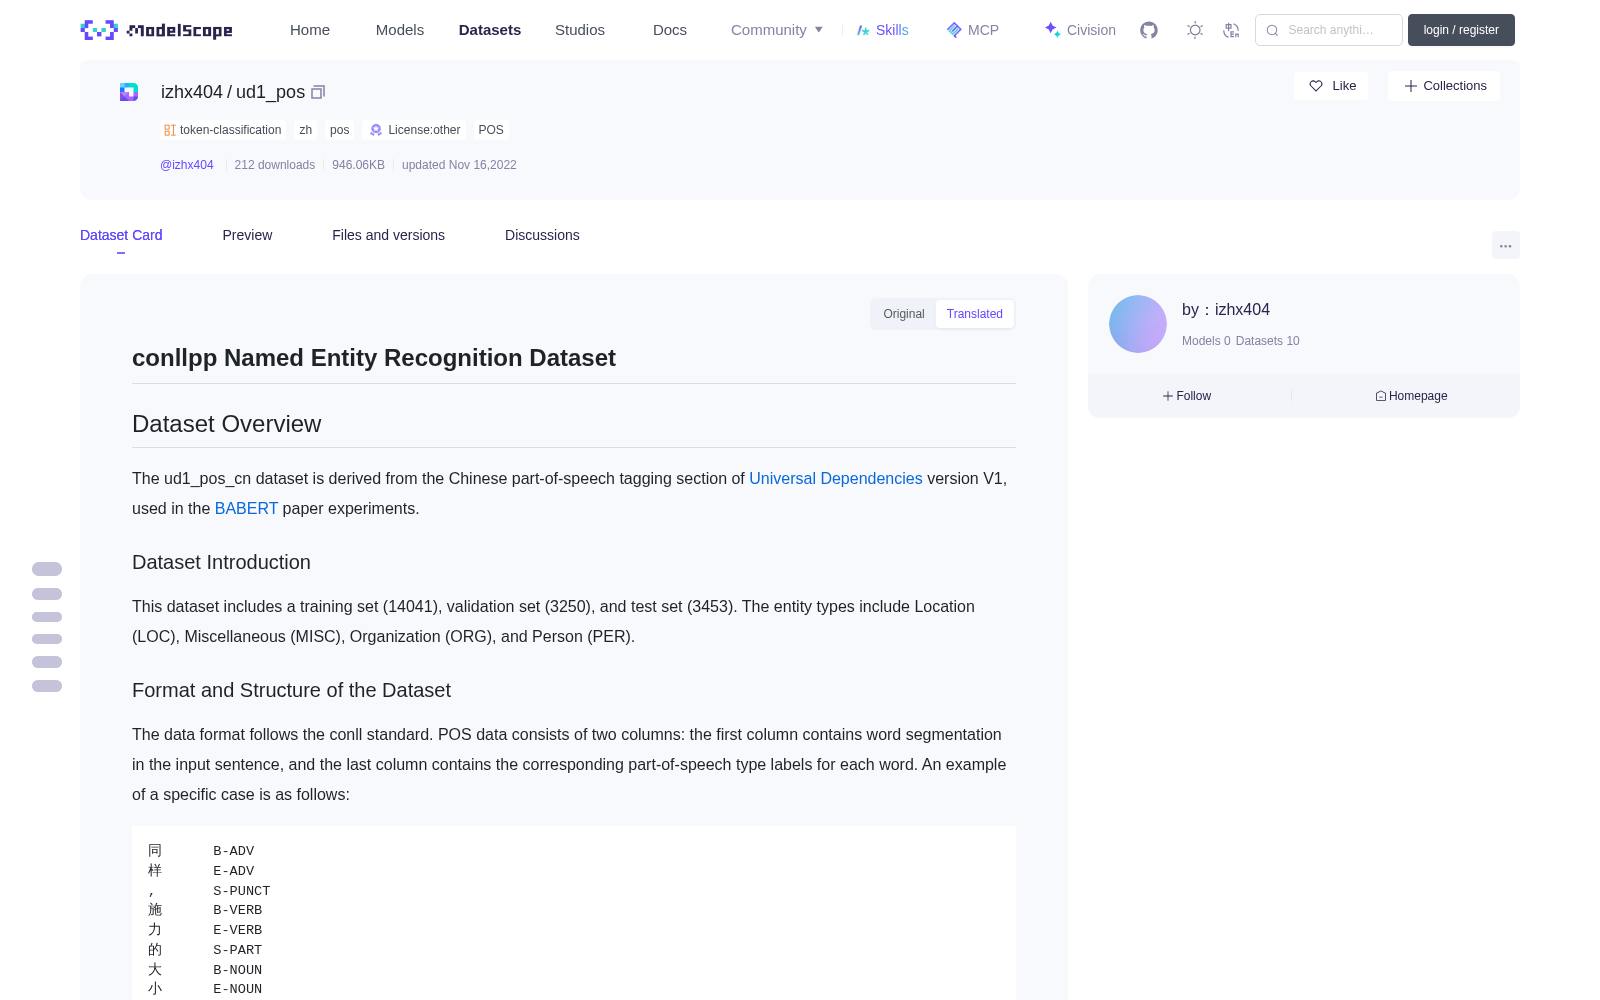This screenshot has height=1000, width=1600.
Task: Follow the BABERT paper link
Action: (x=246, y=508)
